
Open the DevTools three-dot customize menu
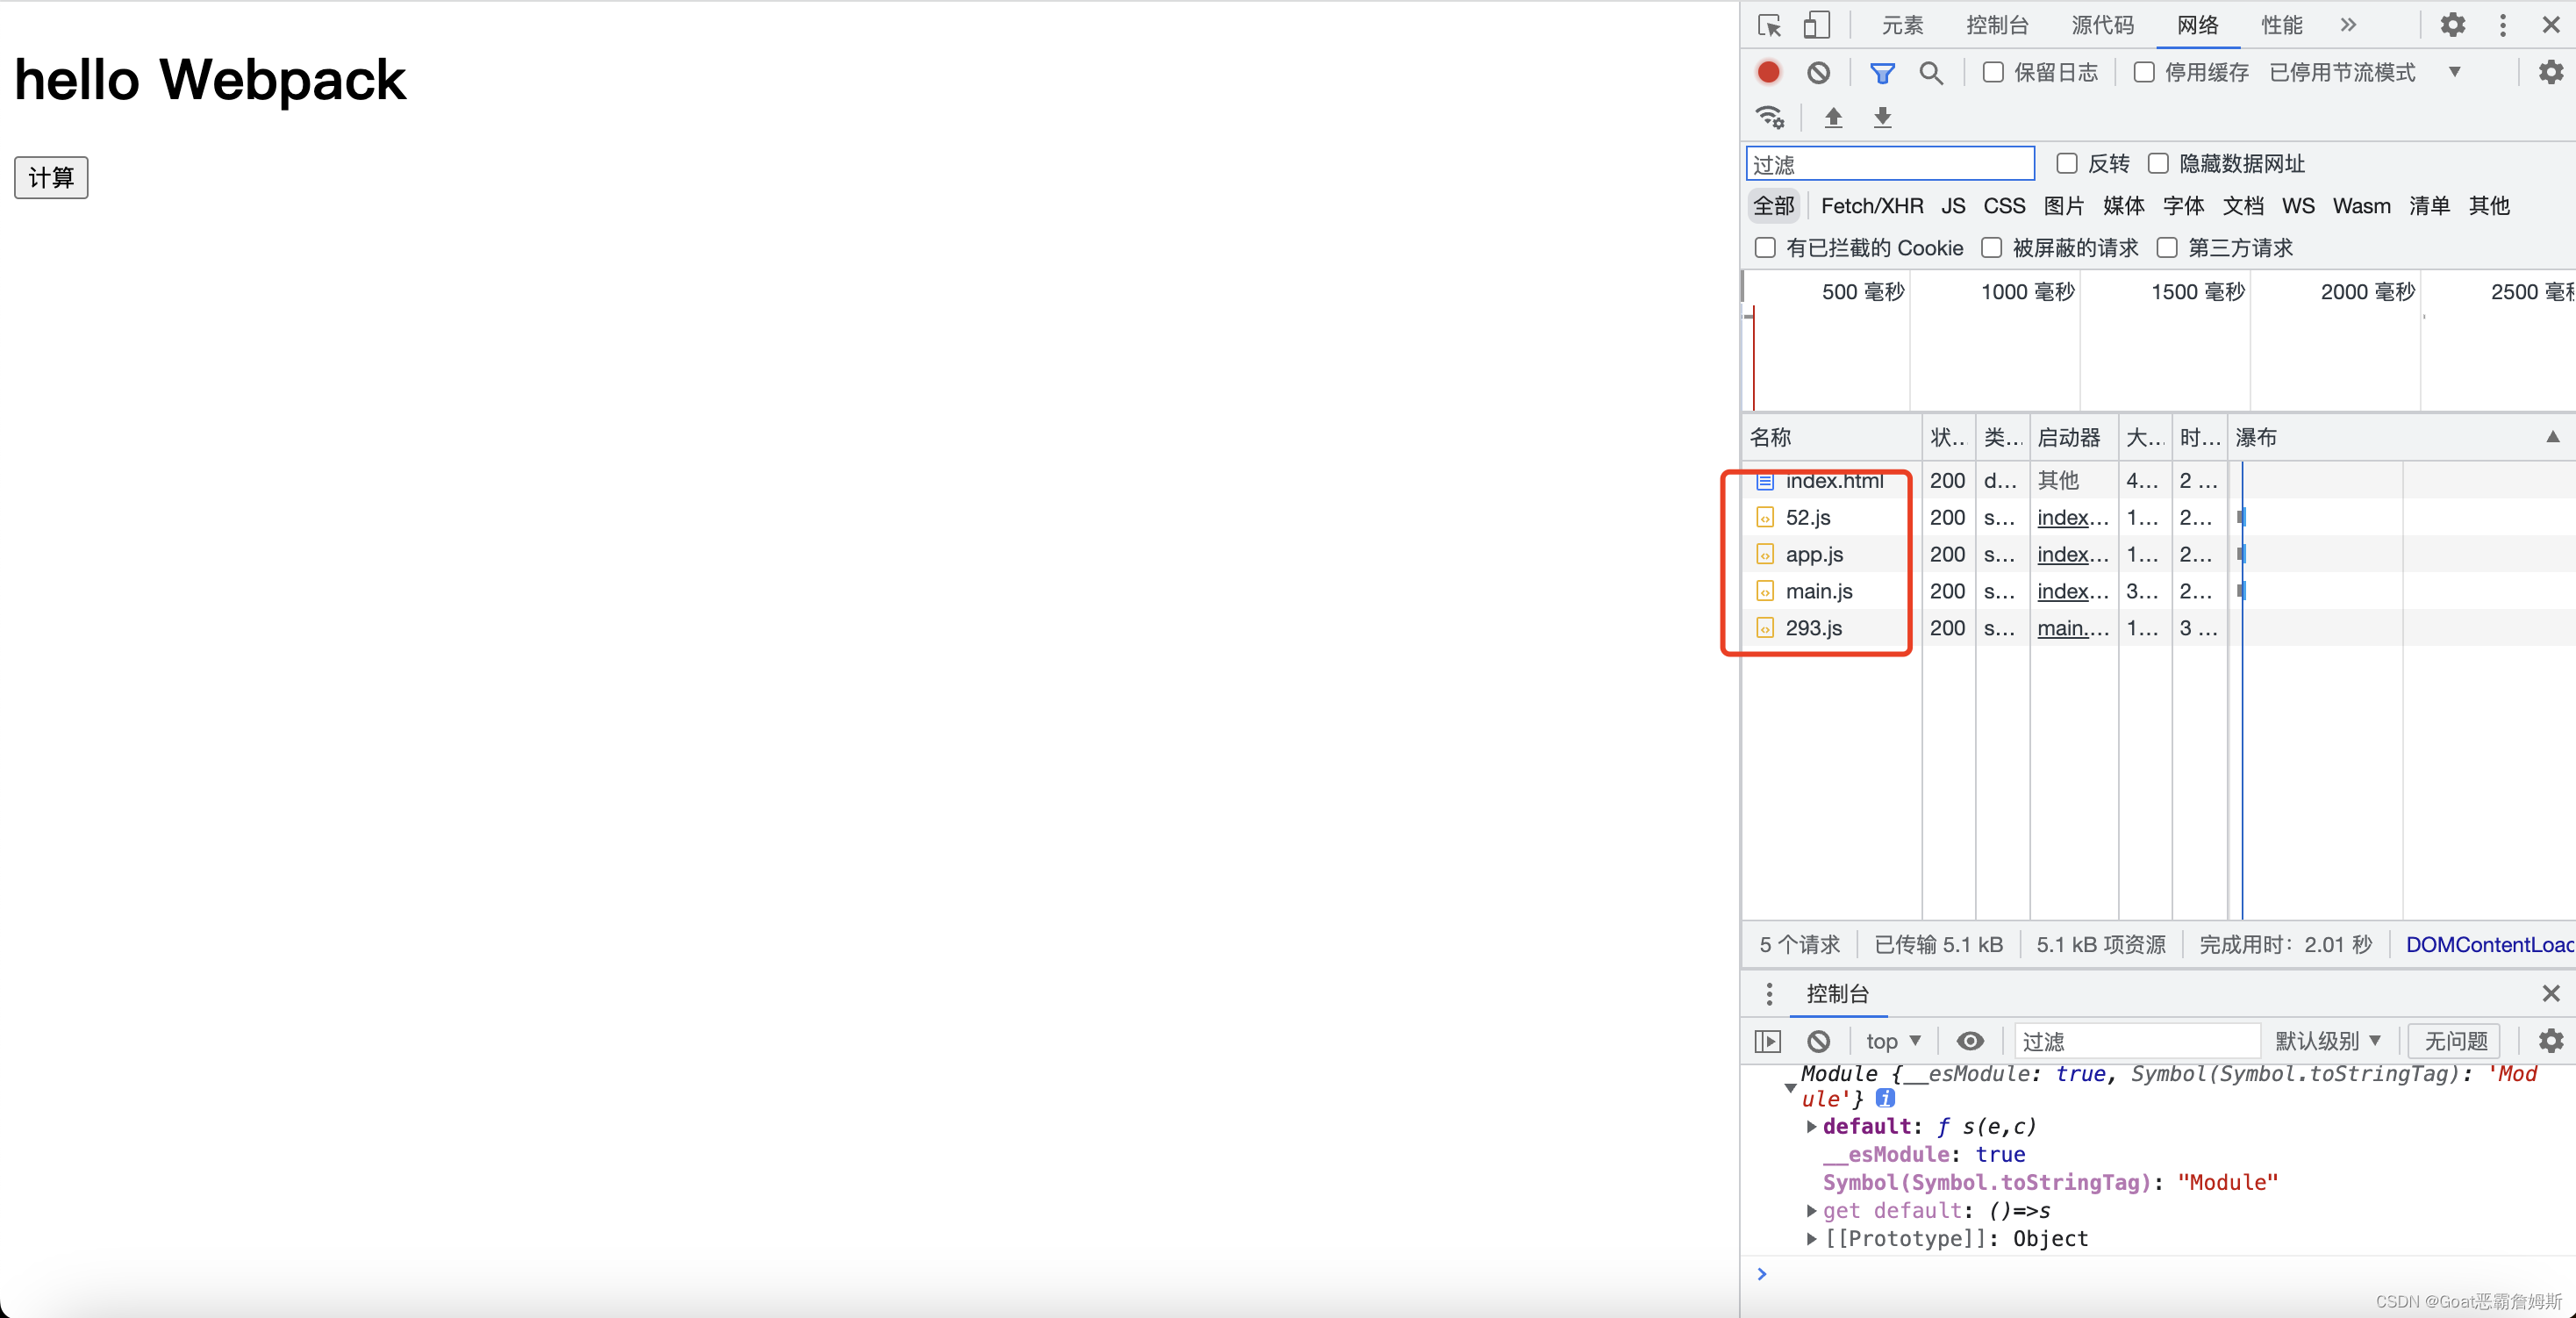[x=2502, y=25]
